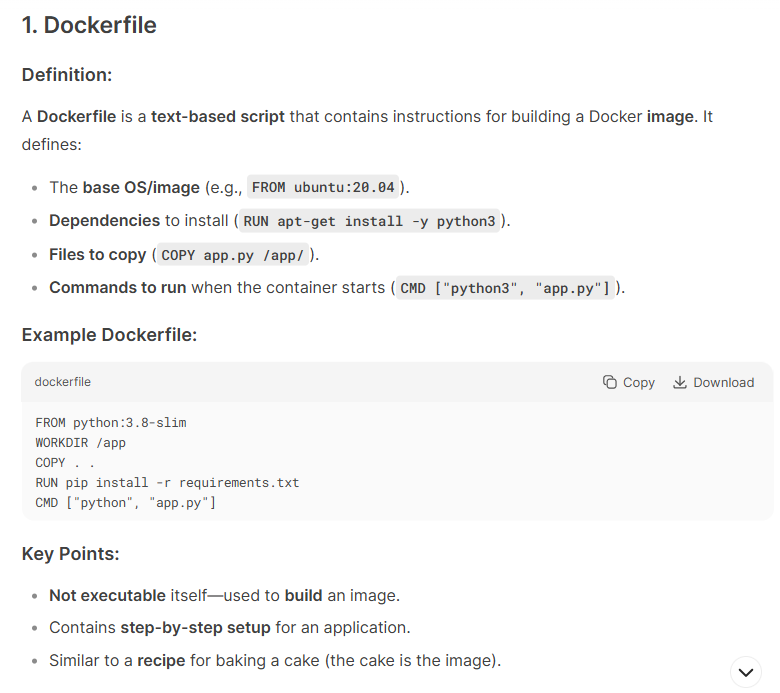Click the '1. Dockerfile' main heading
The width and height of the screenshot is (780, 693).
89,25
